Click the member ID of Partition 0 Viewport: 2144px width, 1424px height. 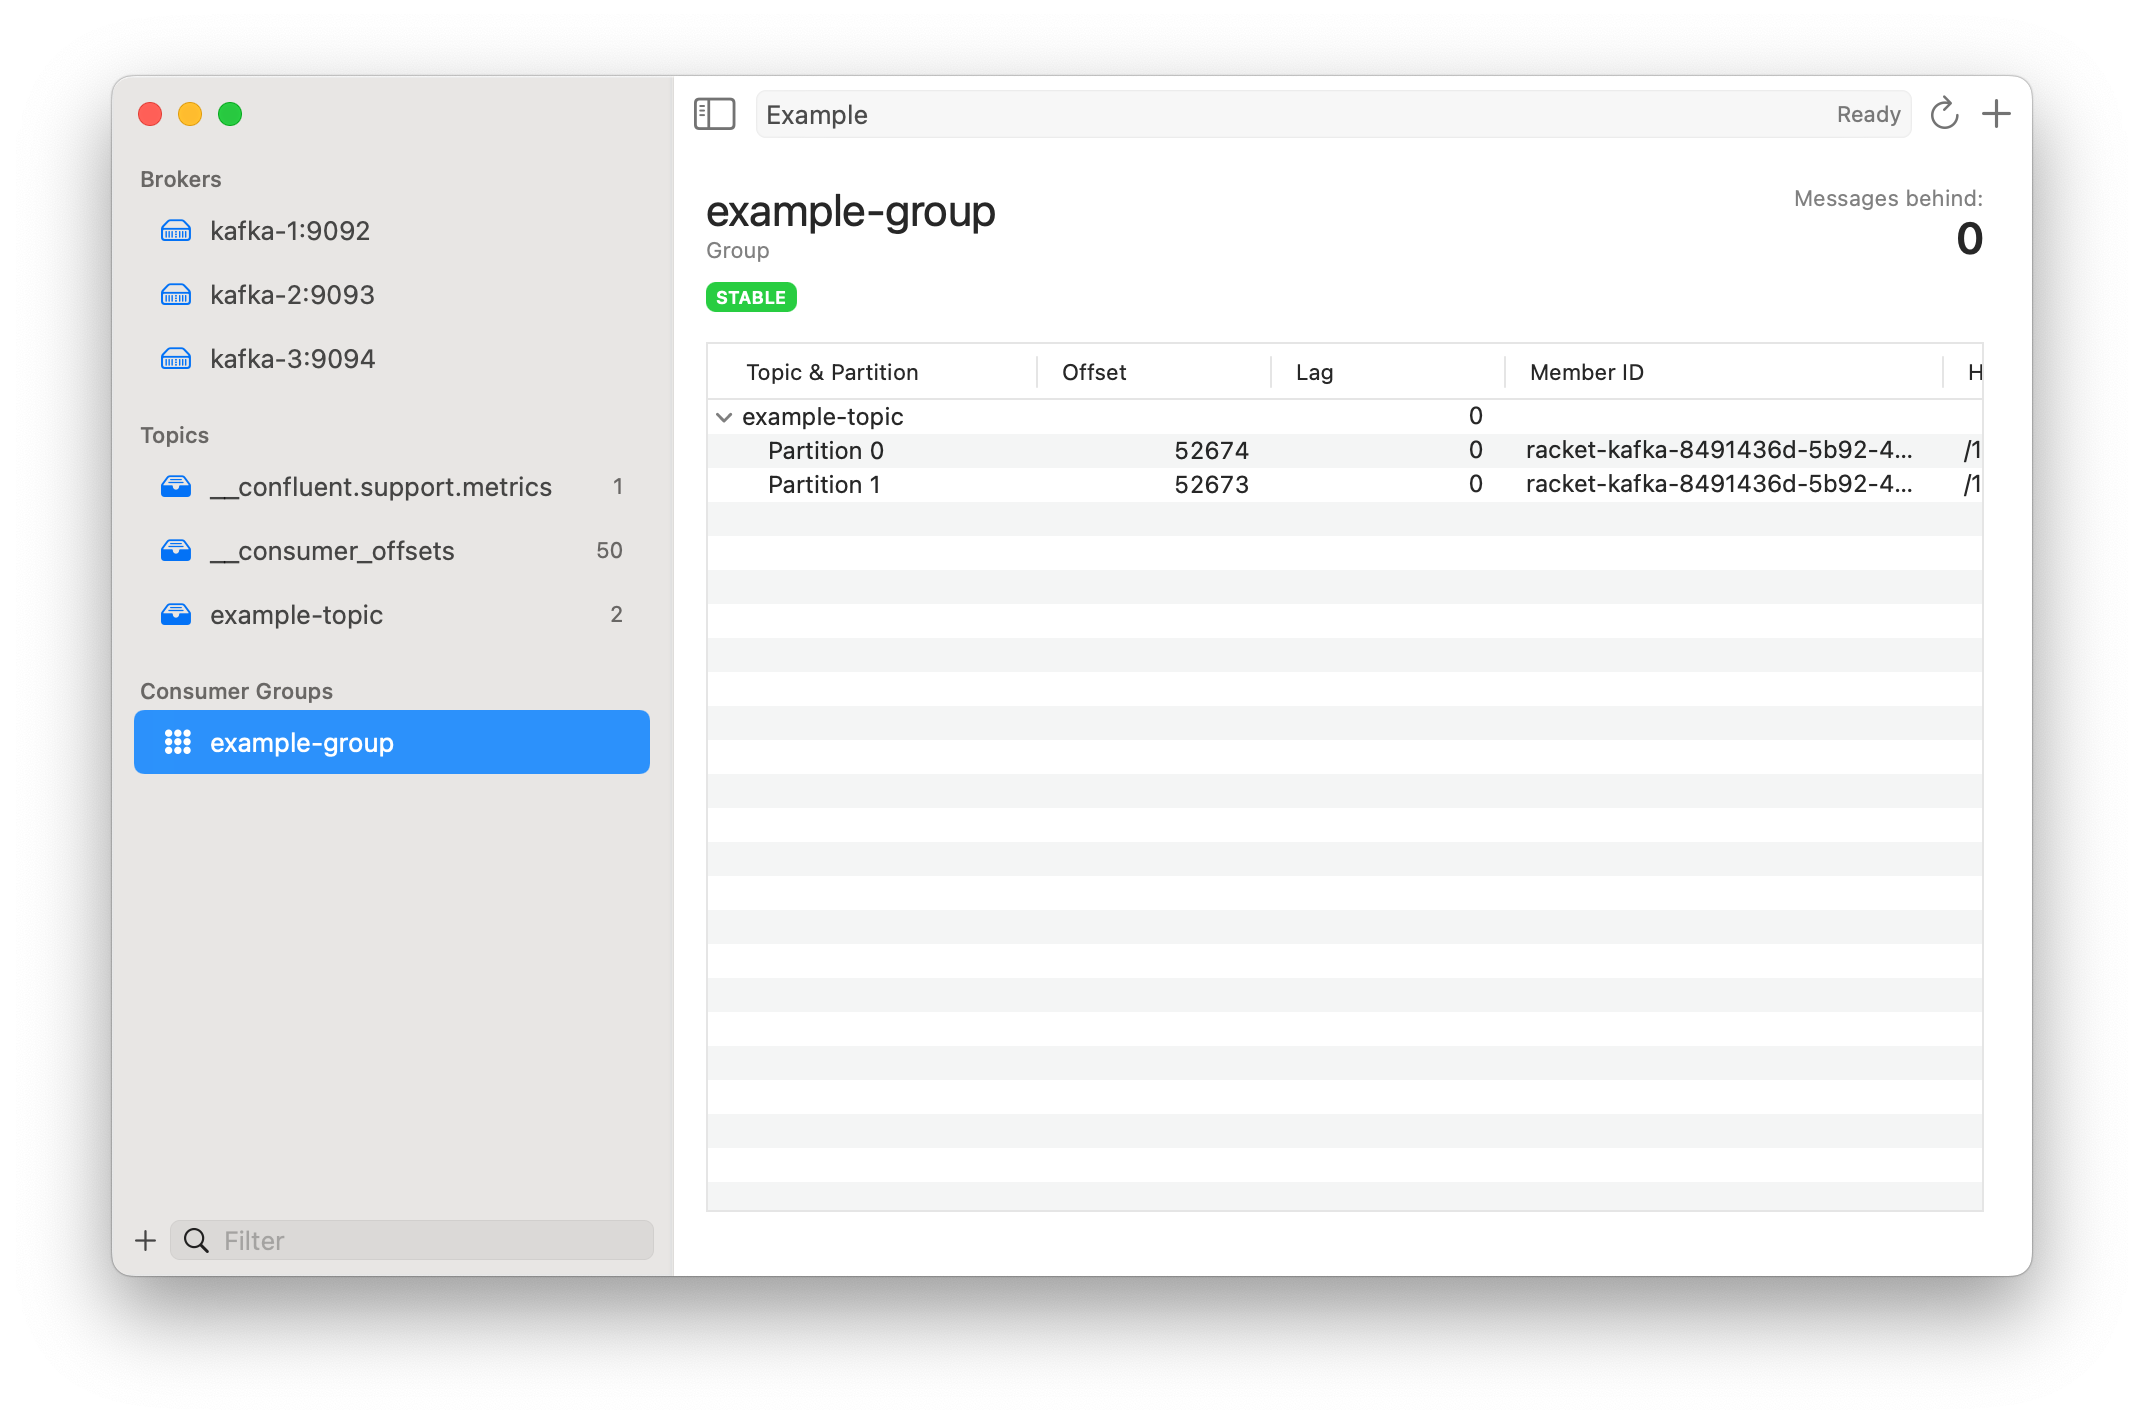point(1719,450)
